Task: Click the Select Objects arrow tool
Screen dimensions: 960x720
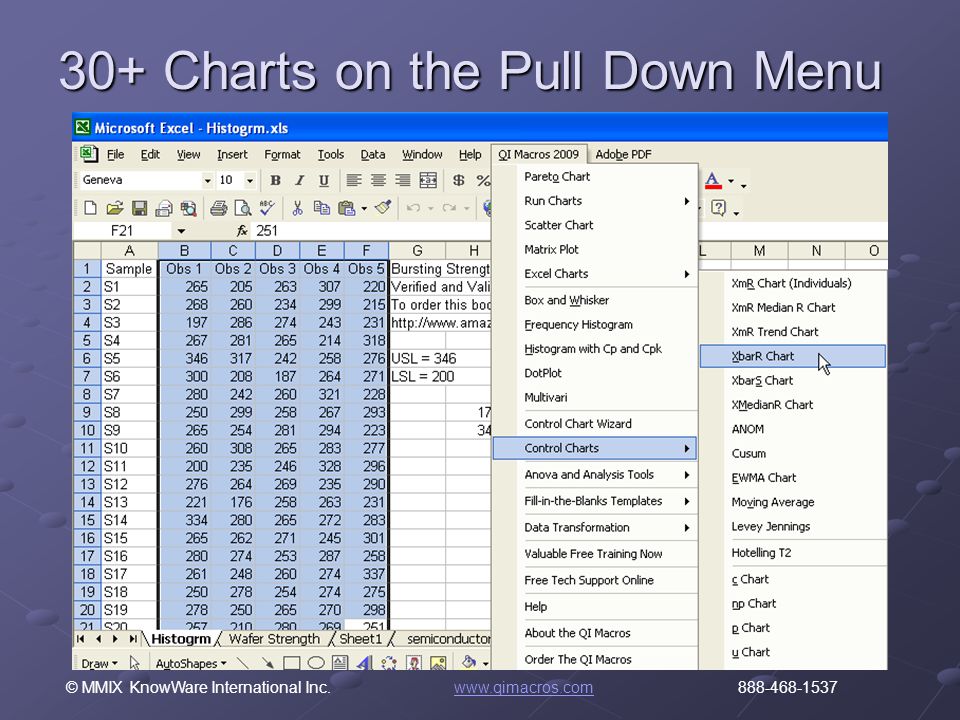Action: pos(135,663)
